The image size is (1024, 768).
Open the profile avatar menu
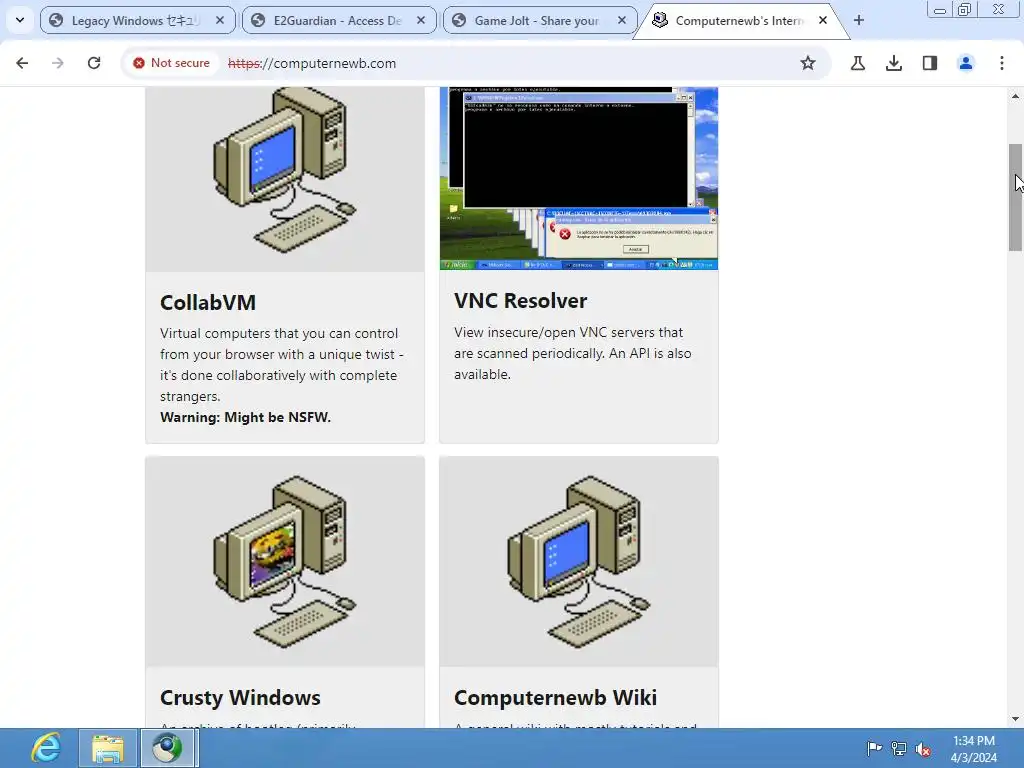[x=965, y=63]
